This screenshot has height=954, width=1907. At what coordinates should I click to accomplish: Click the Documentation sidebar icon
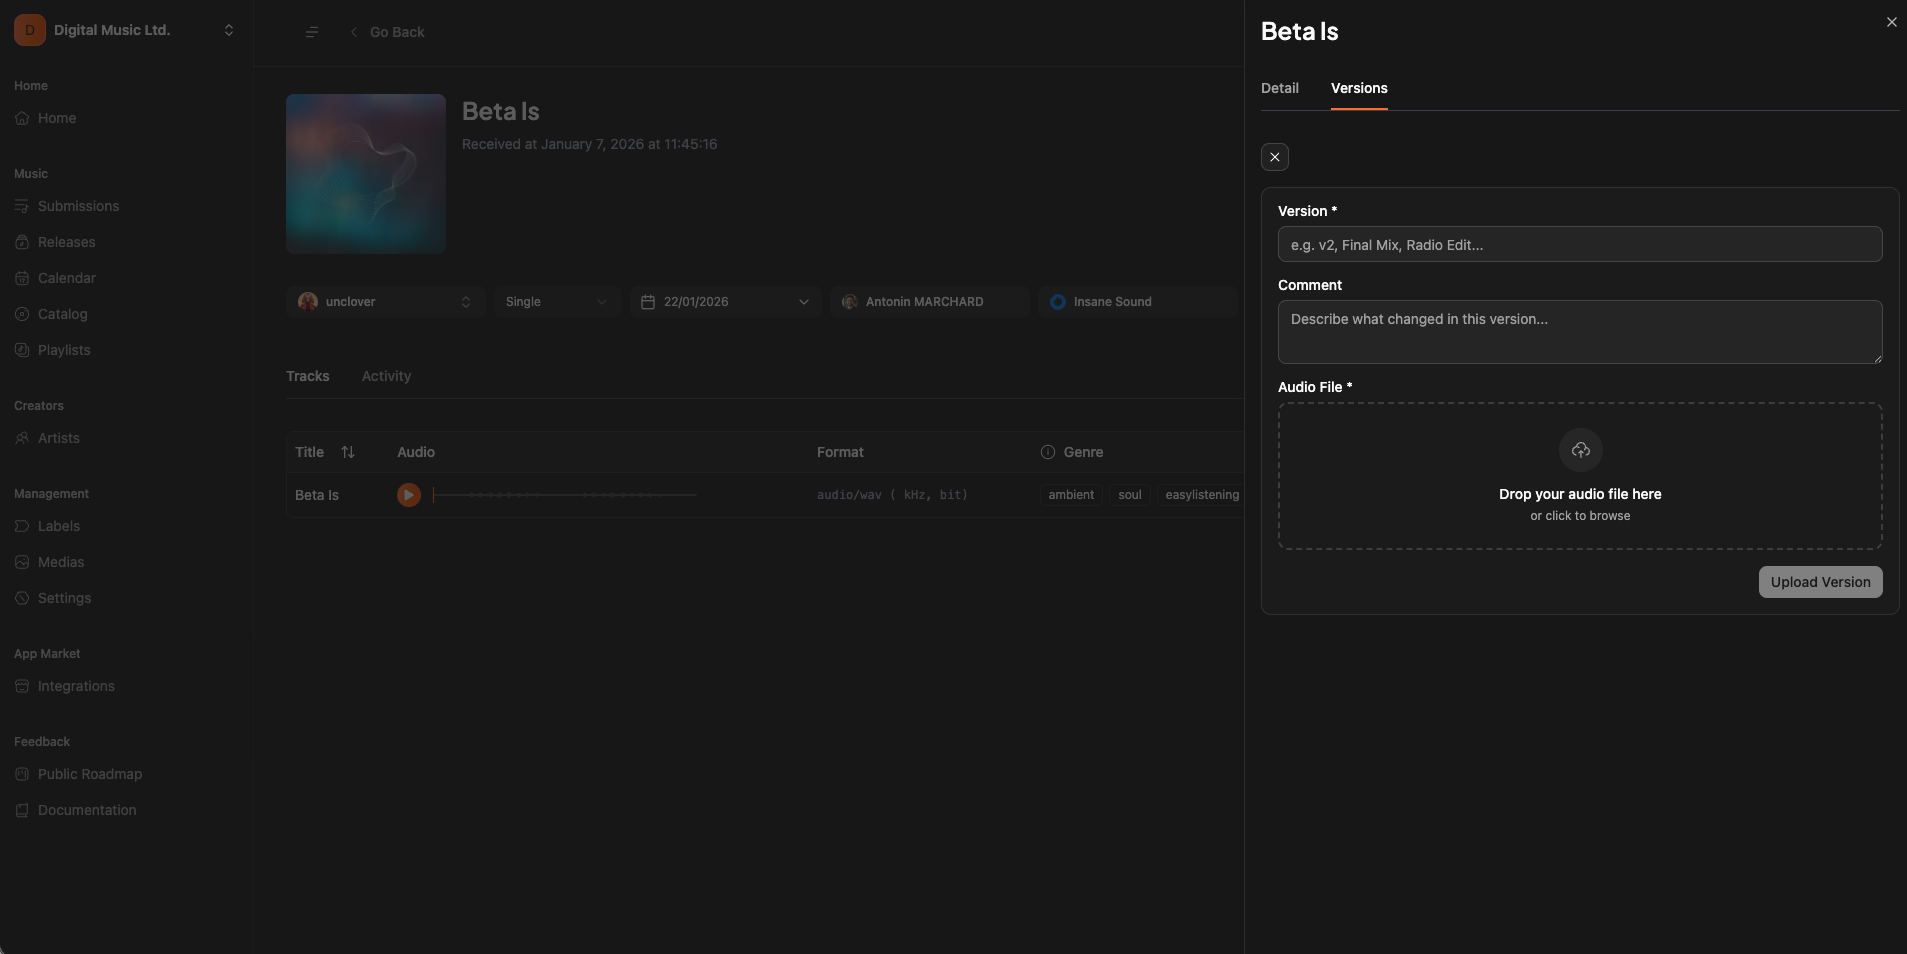coord(22,810)
